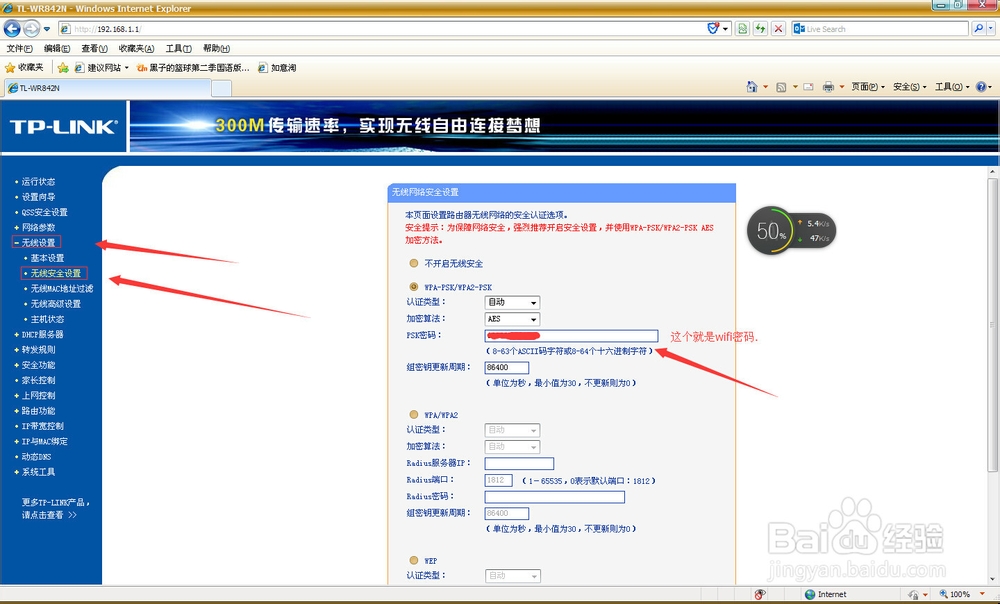Select the WPA-PSK/WPA2-PSK radio button
1000x604 pixels.
[414, 287]
